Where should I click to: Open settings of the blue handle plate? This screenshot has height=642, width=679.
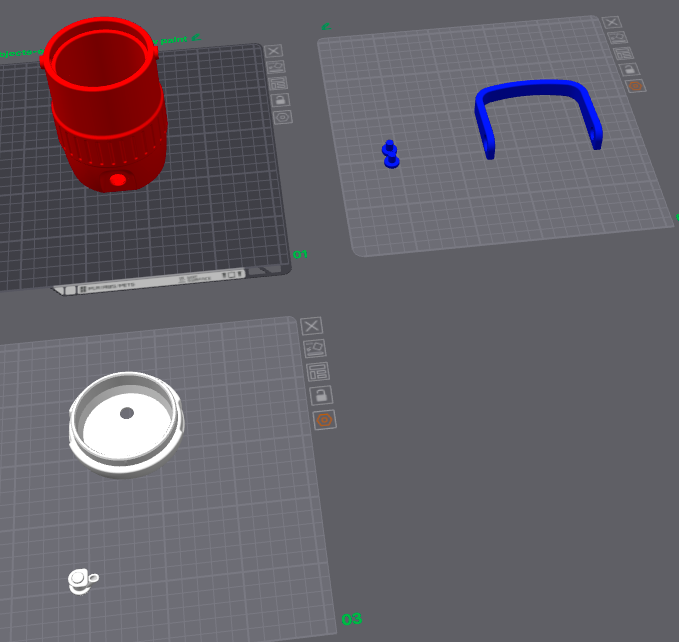point(635,86)
